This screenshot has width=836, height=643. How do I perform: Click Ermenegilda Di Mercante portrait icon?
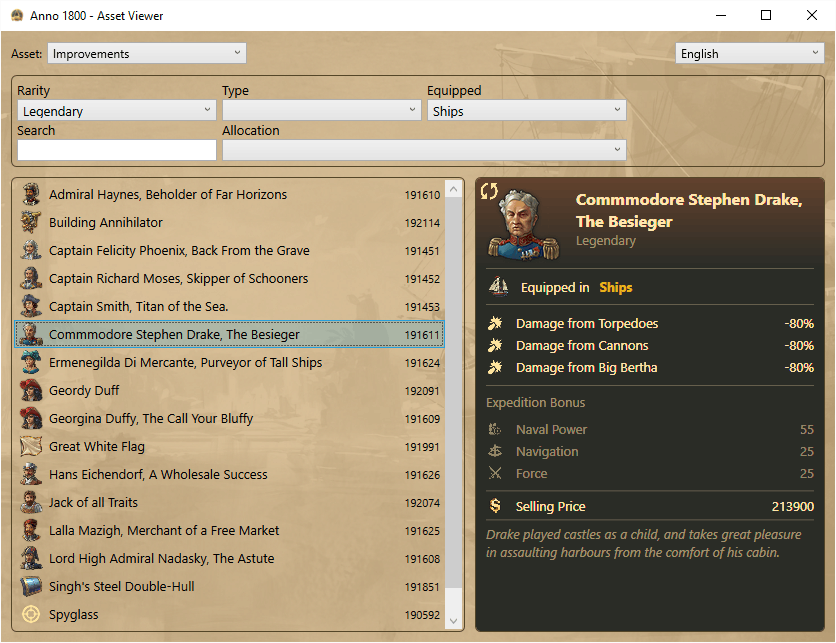(31, 362)
